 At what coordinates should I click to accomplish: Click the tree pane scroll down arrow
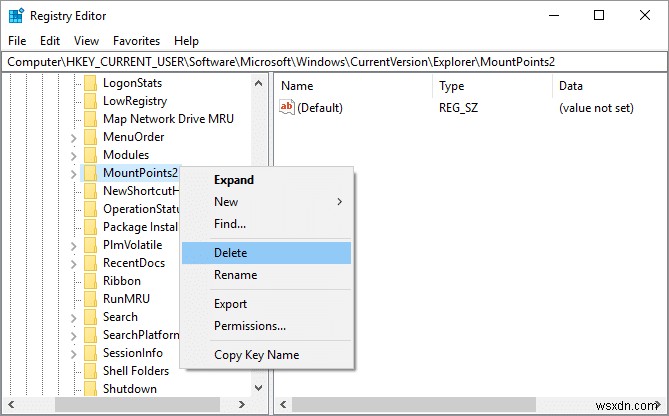coord(258,388)
